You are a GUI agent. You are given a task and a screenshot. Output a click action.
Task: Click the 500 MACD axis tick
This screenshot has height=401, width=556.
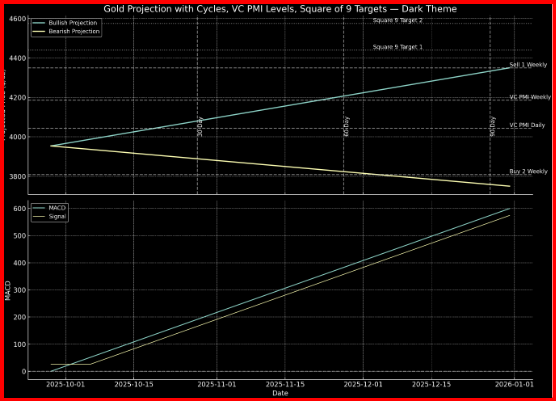(20, 236)
